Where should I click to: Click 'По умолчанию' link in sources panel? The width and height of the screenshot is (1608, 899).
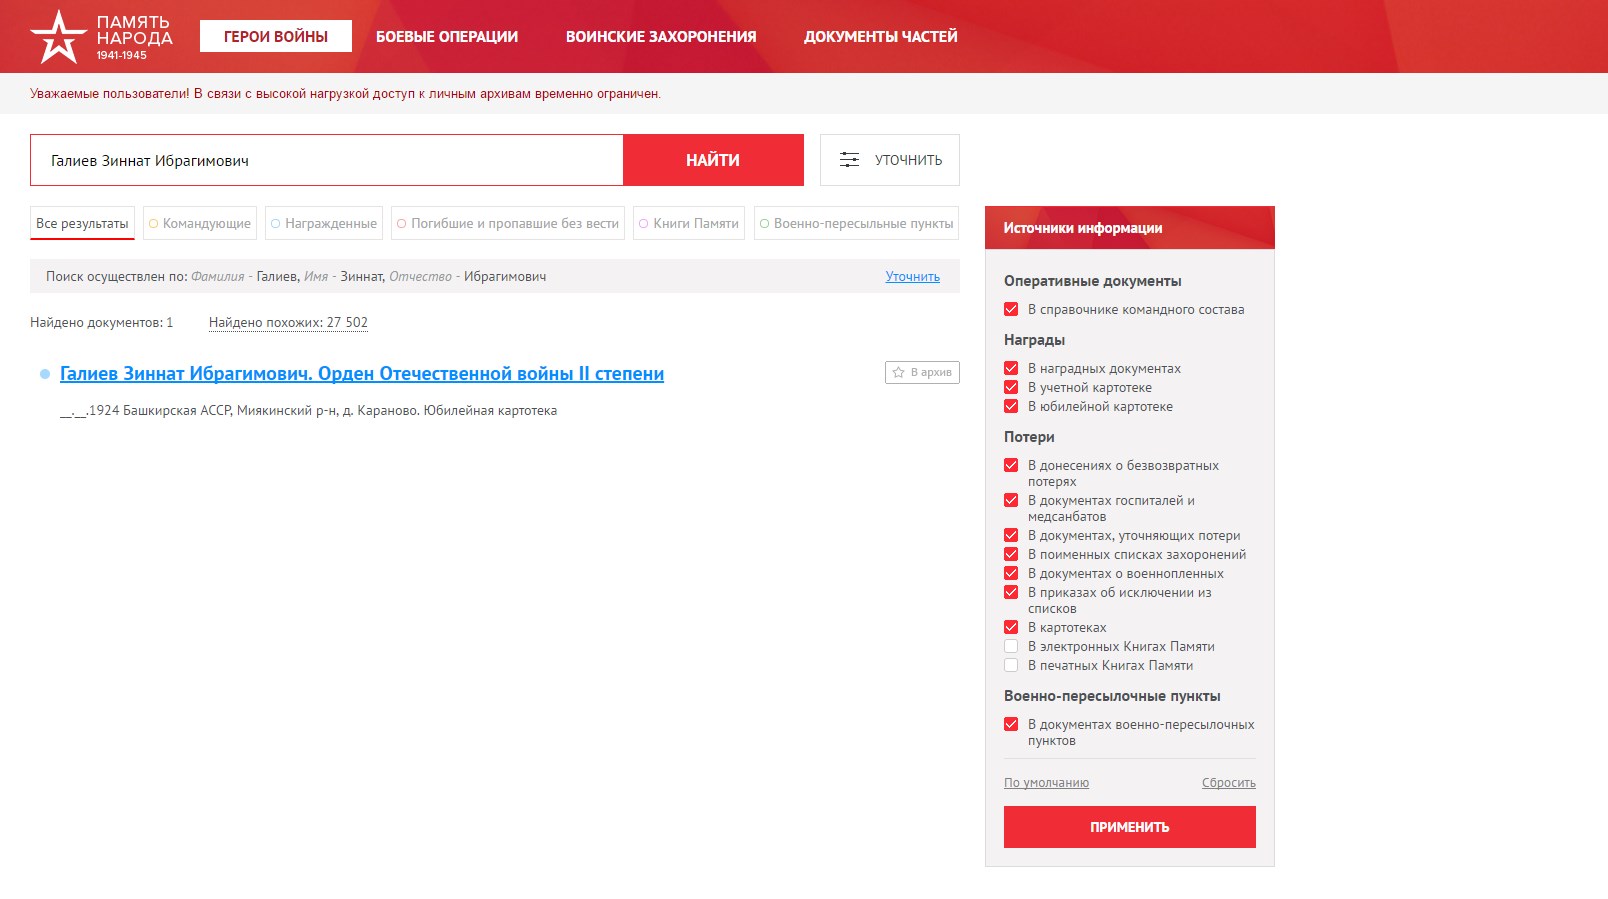point(1046,783)
